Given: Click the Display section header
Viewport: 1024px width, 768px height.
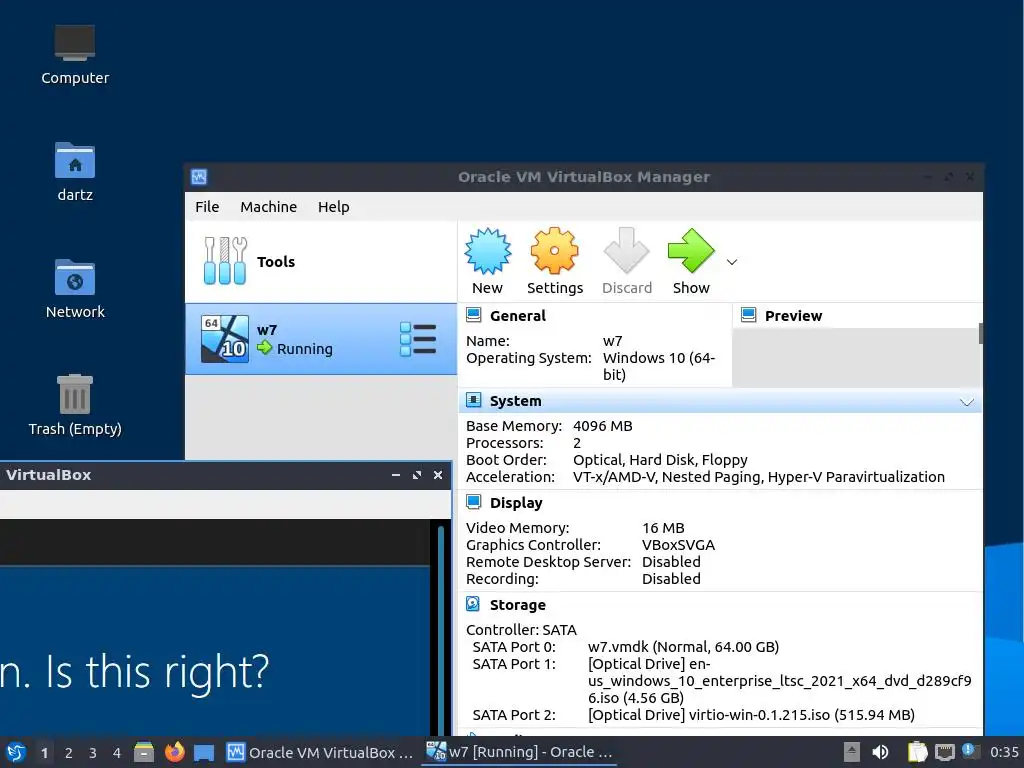Looking at the screenshot, I should pos(516,503).
